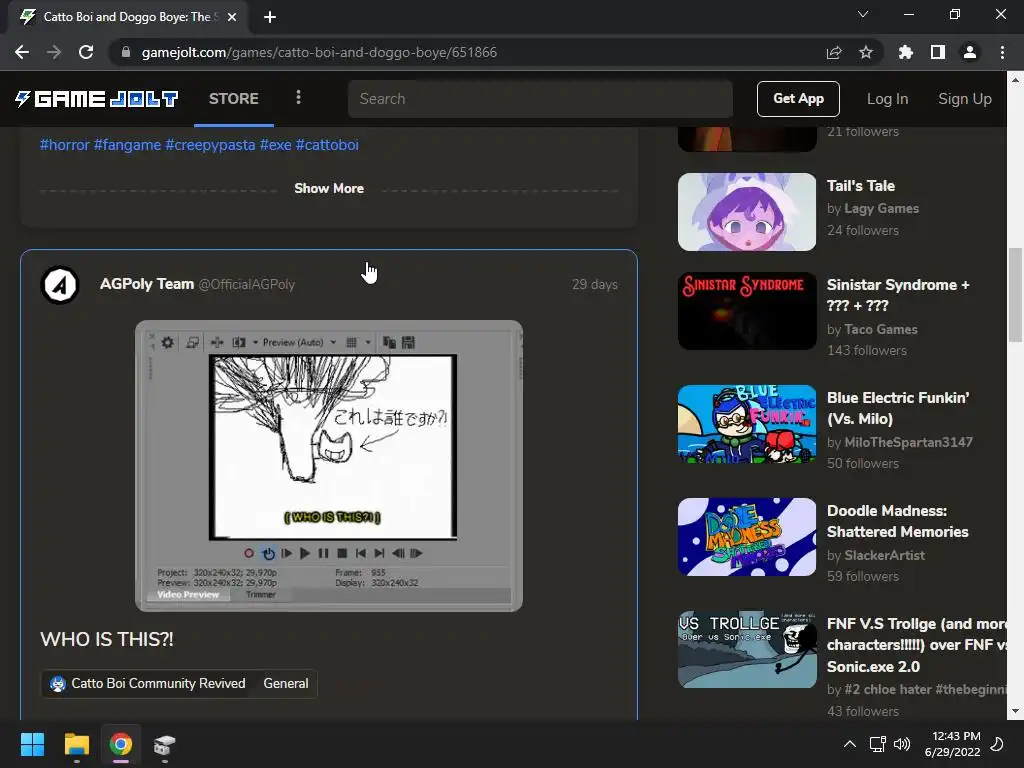1024x768 pixels.
Task: Open notification moon icon in tray
Action: coord(997,744)
